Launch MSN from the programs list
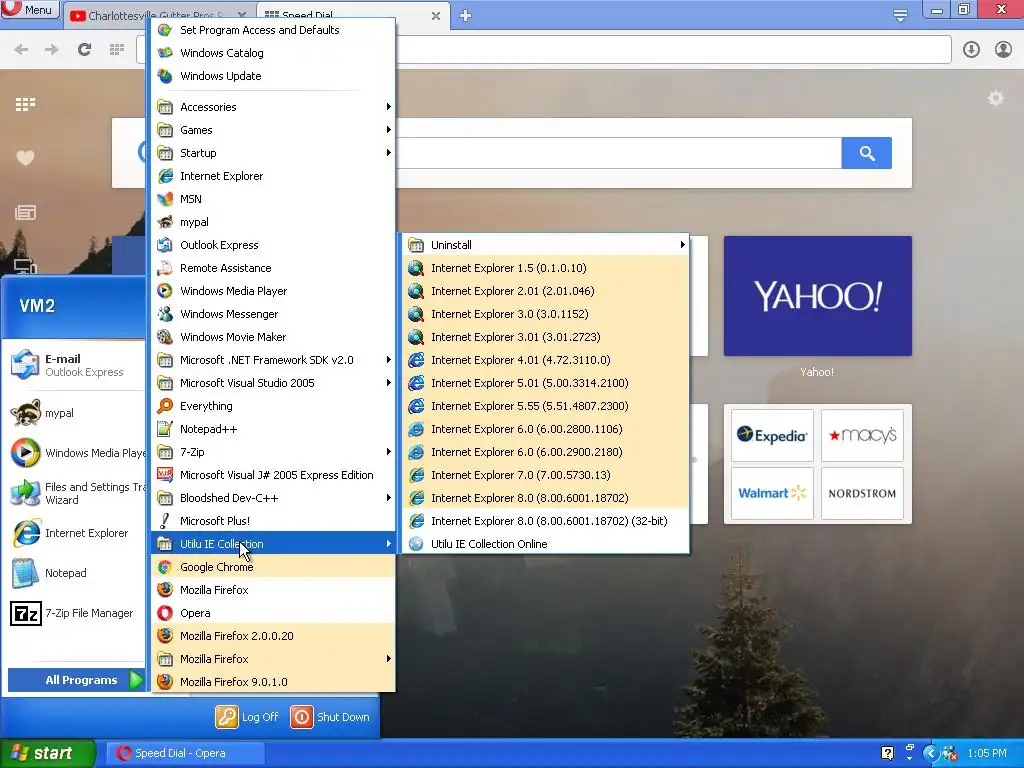1024x768 pixels. [273, 199]
